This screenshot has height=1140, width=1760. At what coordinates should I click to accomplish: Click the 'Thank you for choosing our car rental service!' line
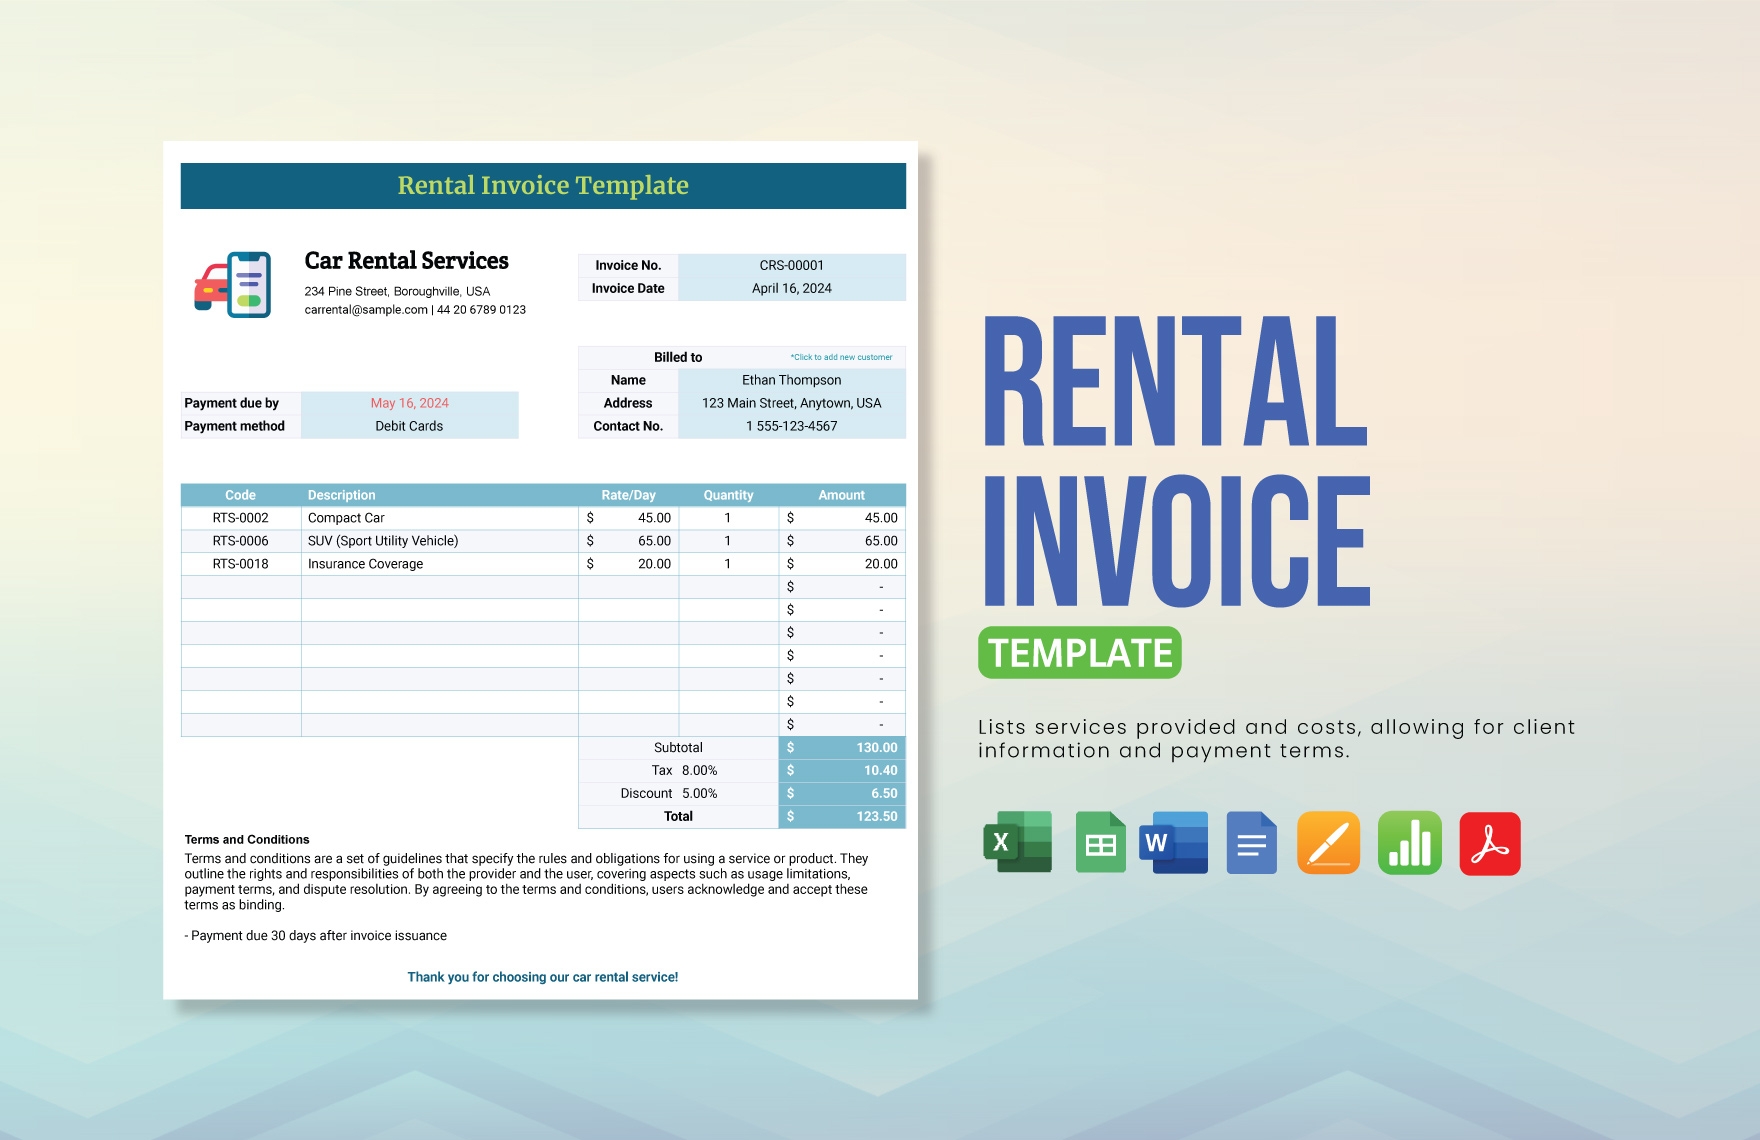click(x=543, y=977)
